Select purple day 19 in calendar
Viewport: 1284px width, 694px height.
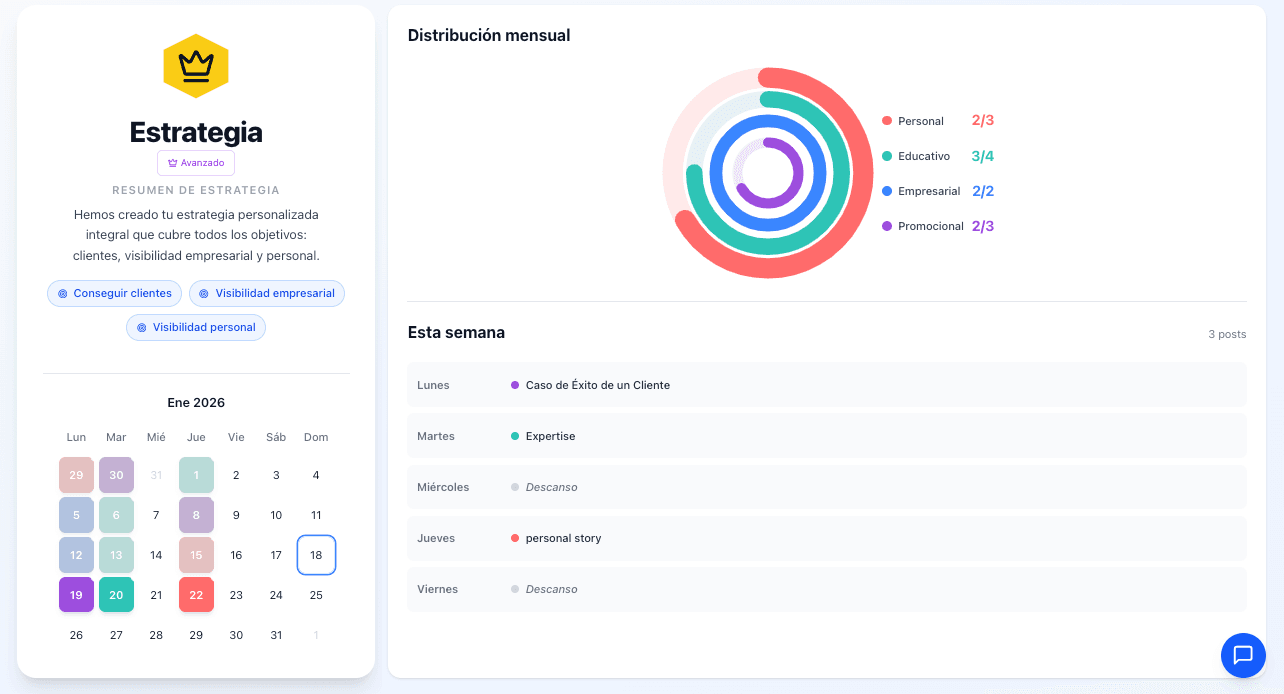76,595
